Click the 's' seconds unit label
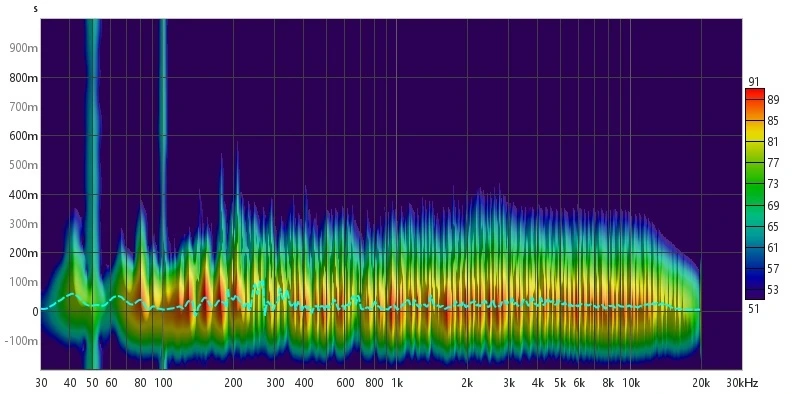 coord(35,9)
